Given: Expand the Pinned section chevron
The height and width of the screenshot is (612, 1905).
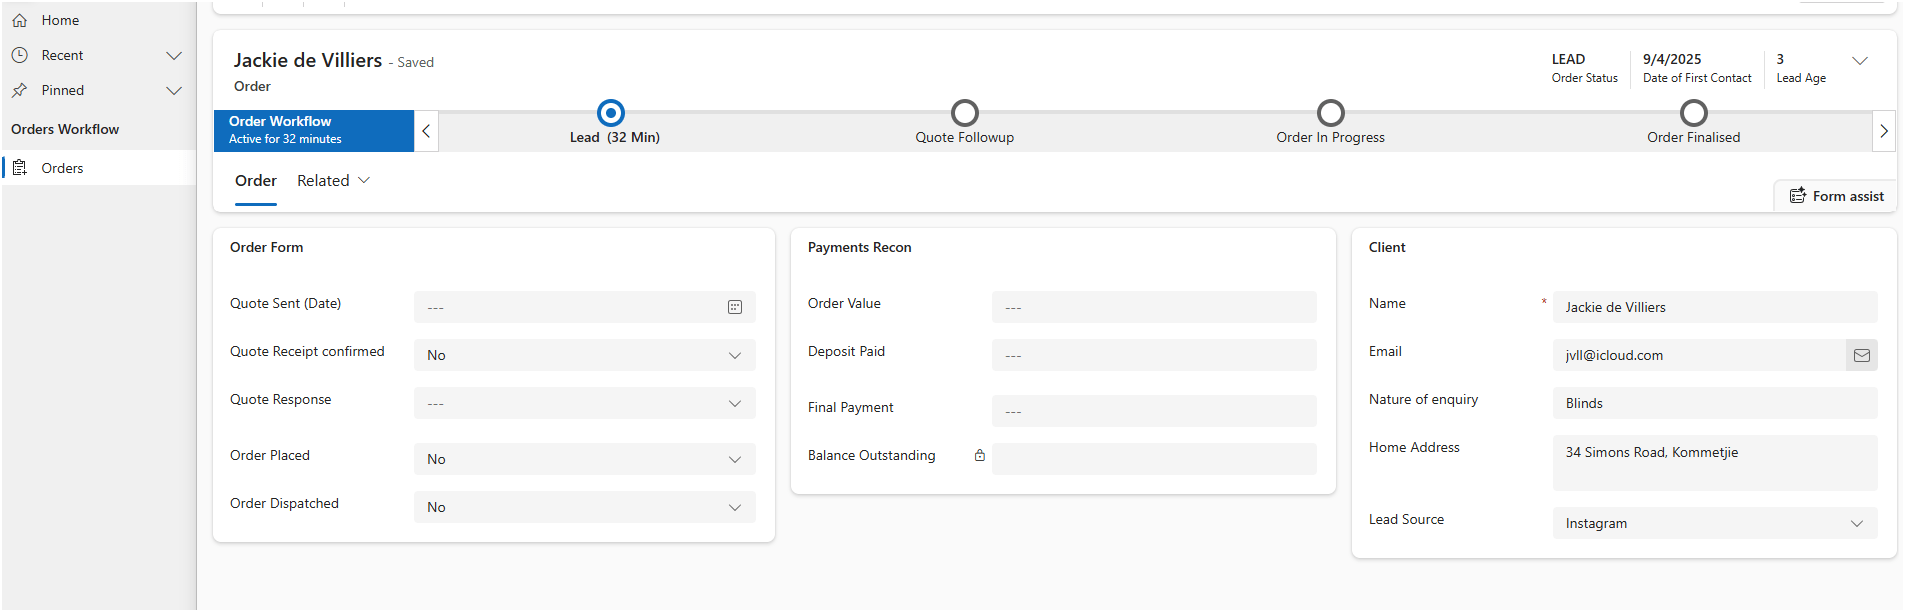Looking at the screenshot, I should click(x=174, y=90).
